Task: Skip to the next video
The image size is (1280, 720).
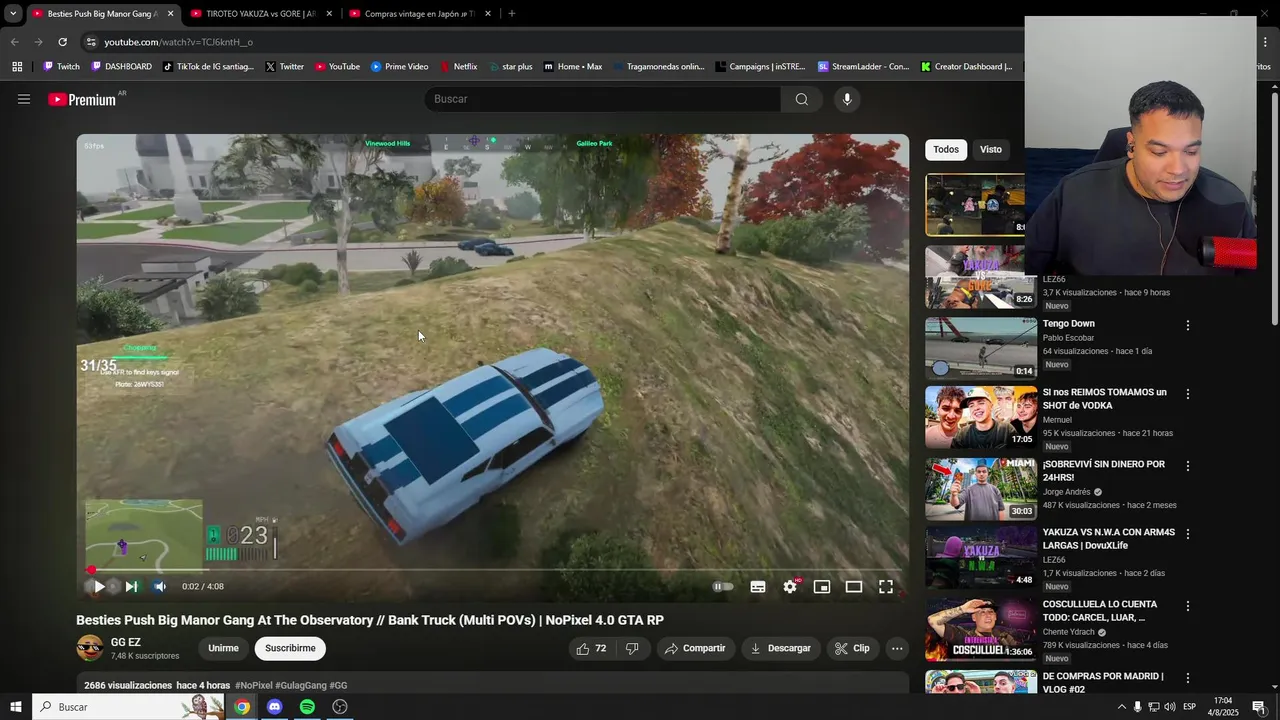Action: [x=131, y=587]
